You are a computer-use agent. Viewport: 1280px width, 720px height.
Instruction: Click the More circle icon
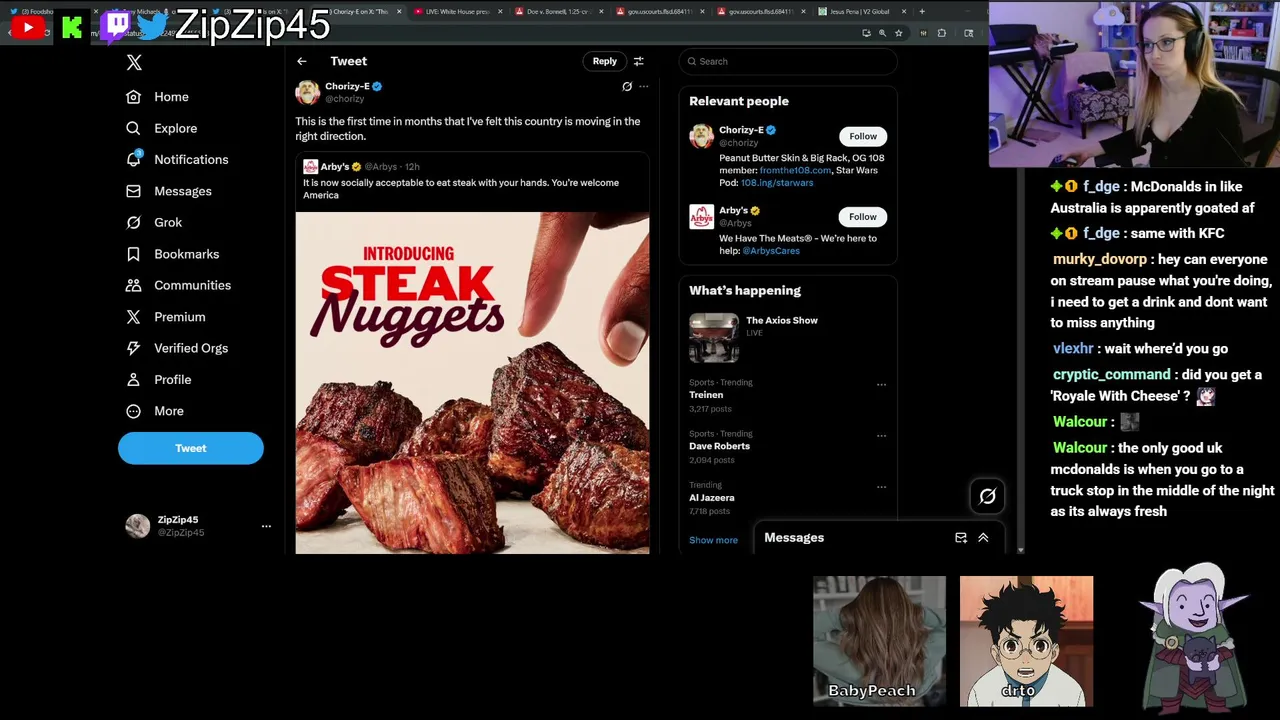click(133, 411)
